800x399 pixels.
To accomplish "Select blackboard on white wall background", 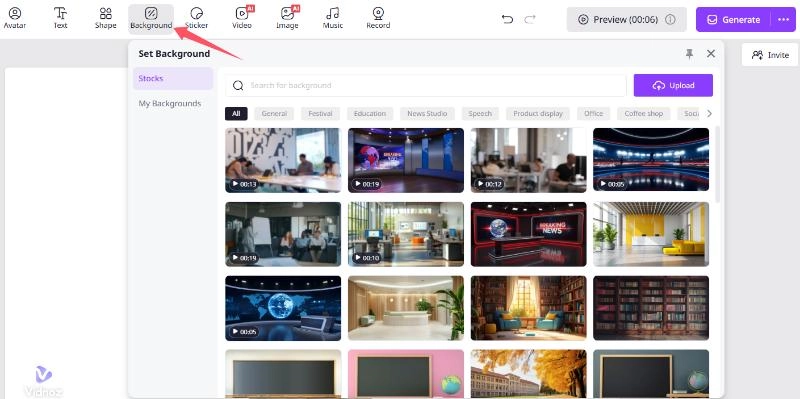I will pyautogui.click(x=283, y=373).
